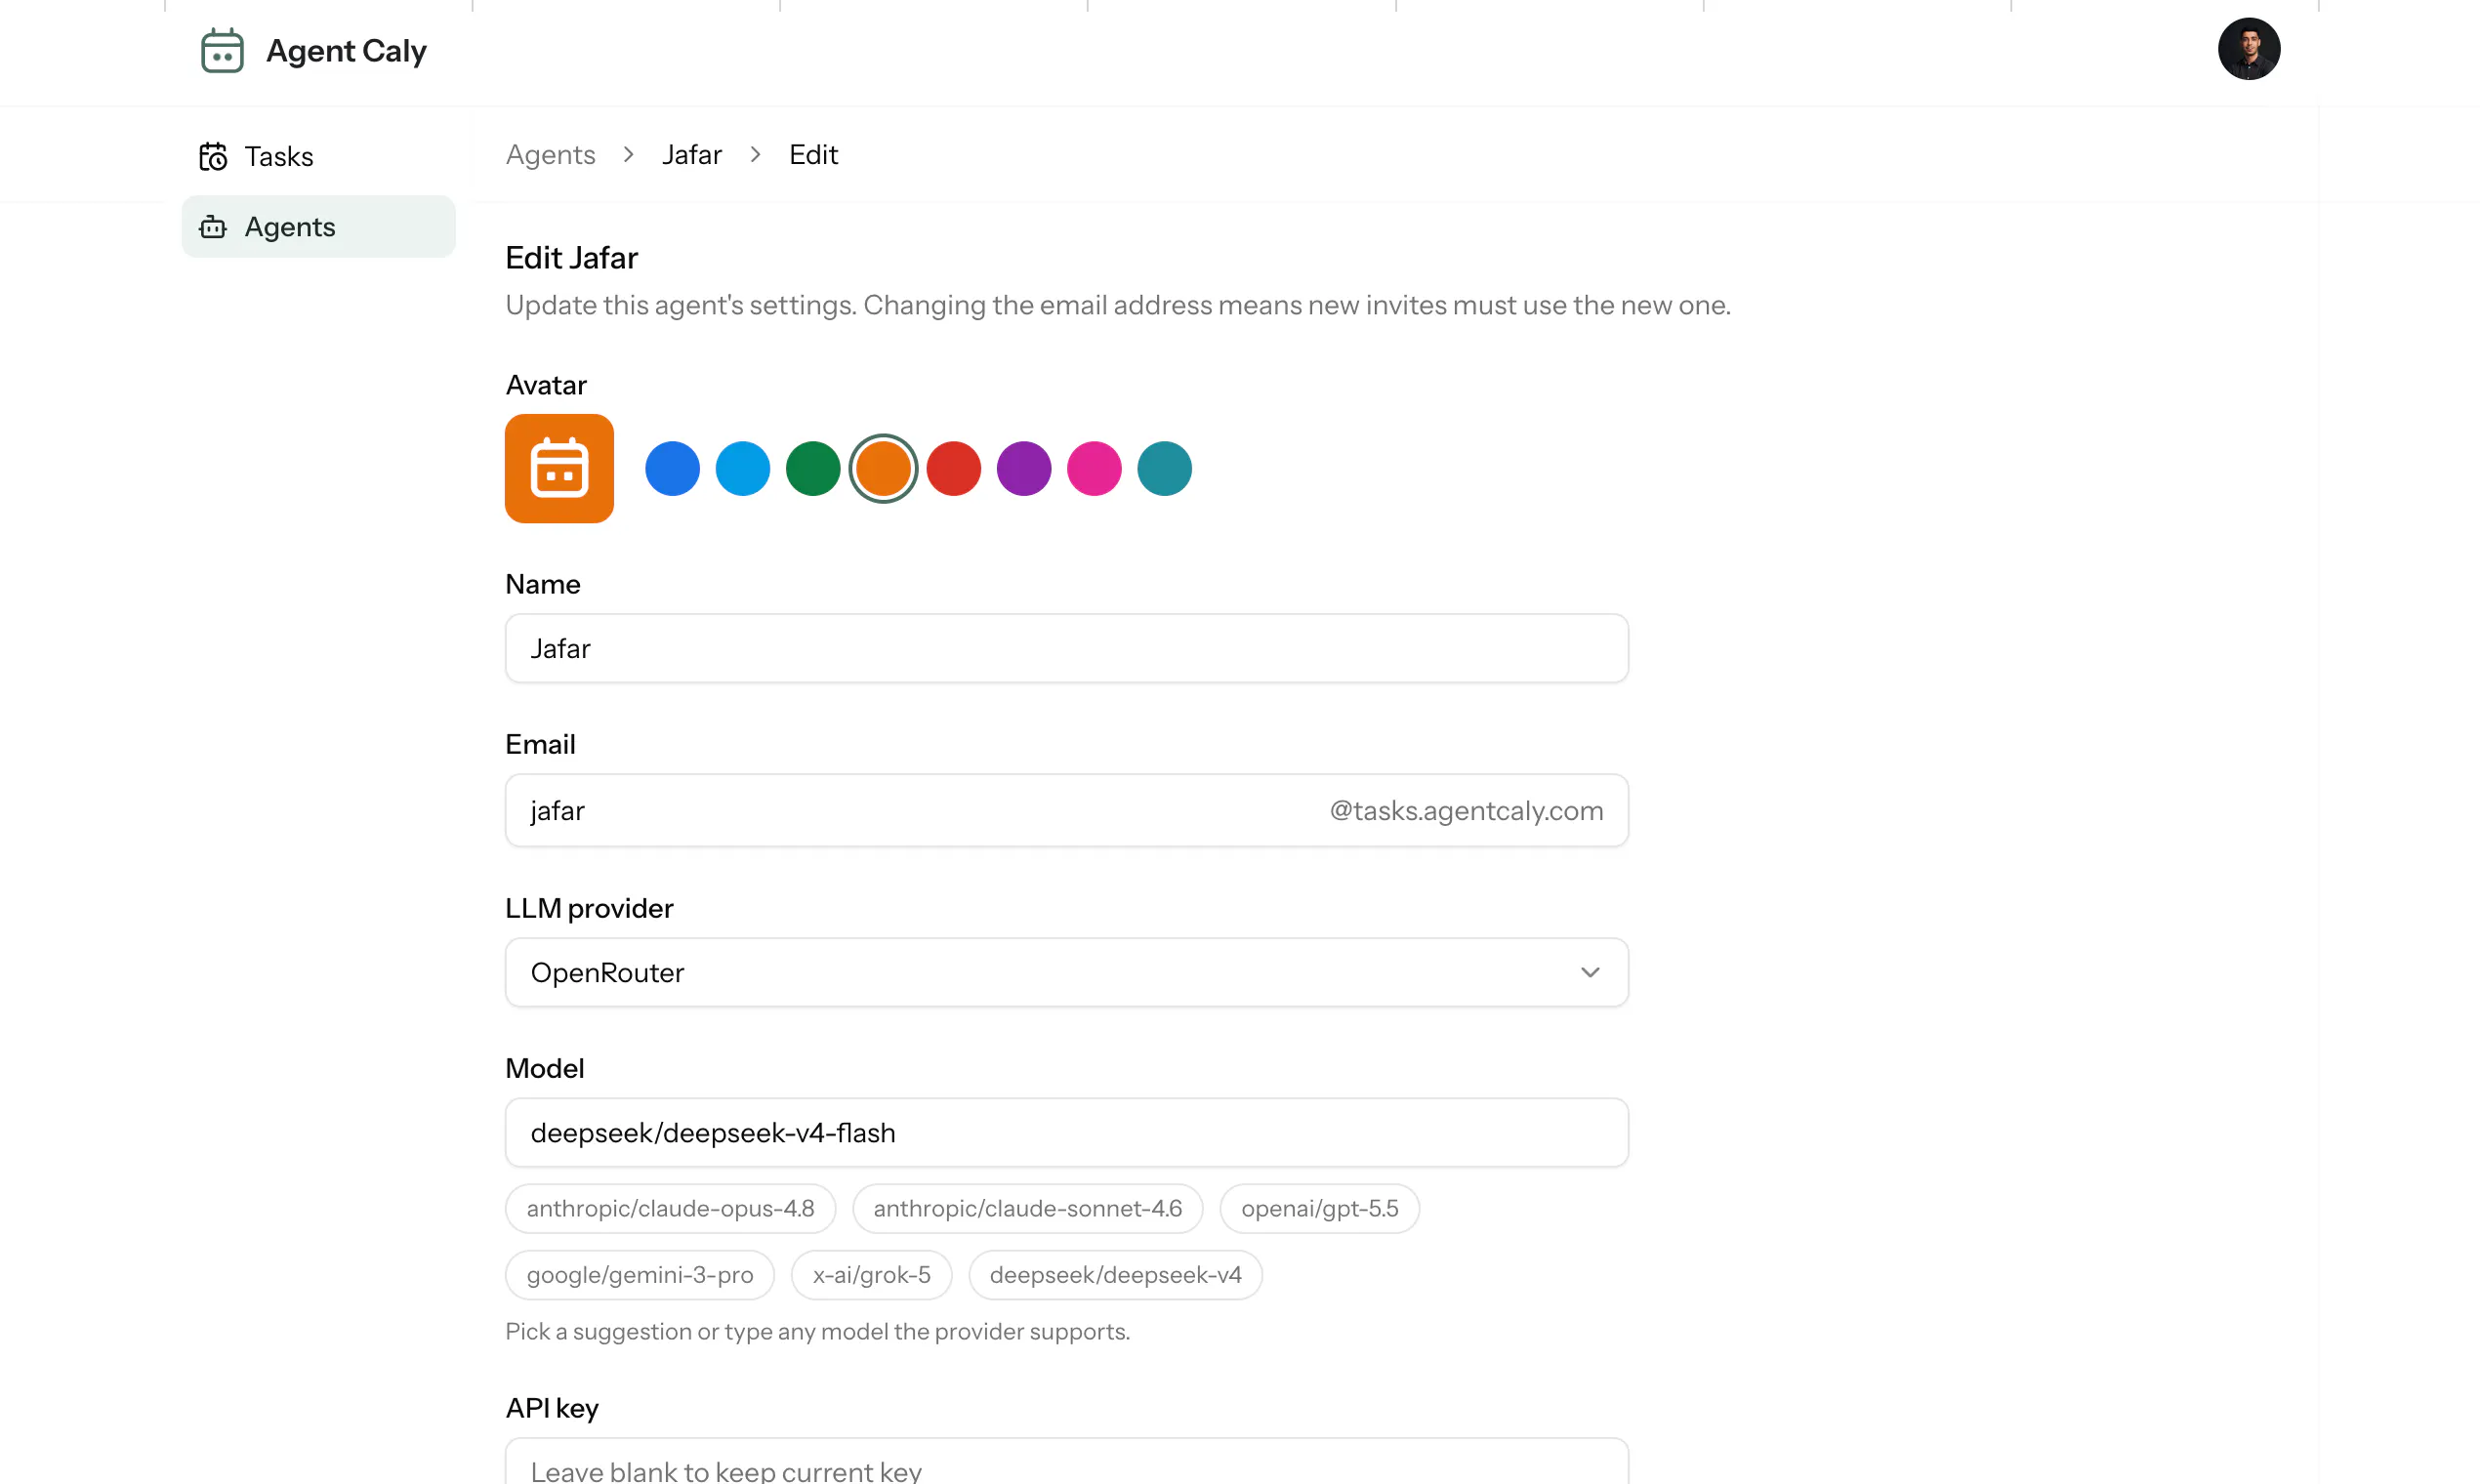Viewport: 2480px width, 1484px height.
Task: Click 'Pick a suggestion or type any model' hint
Action: click(x=817, y=1332)
